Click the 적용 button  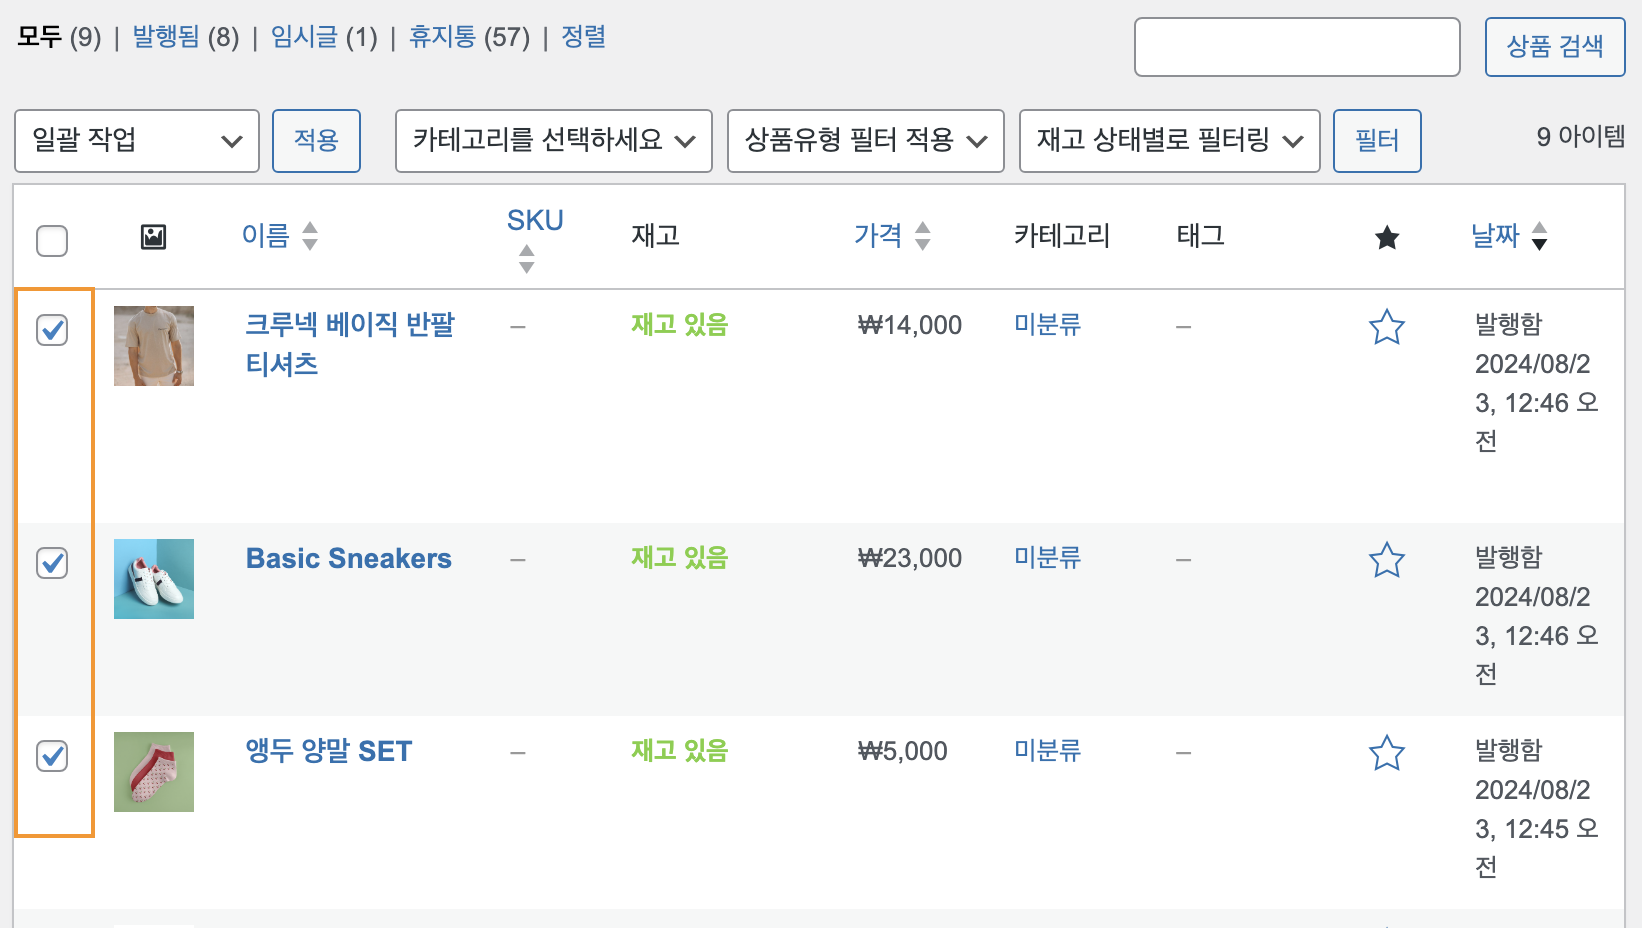click(316, 141)
